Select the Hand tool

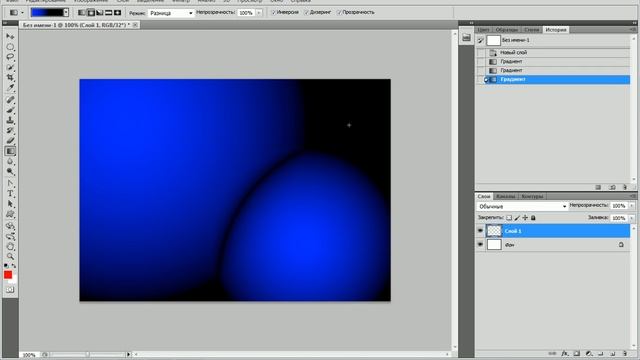click(10, 247)
